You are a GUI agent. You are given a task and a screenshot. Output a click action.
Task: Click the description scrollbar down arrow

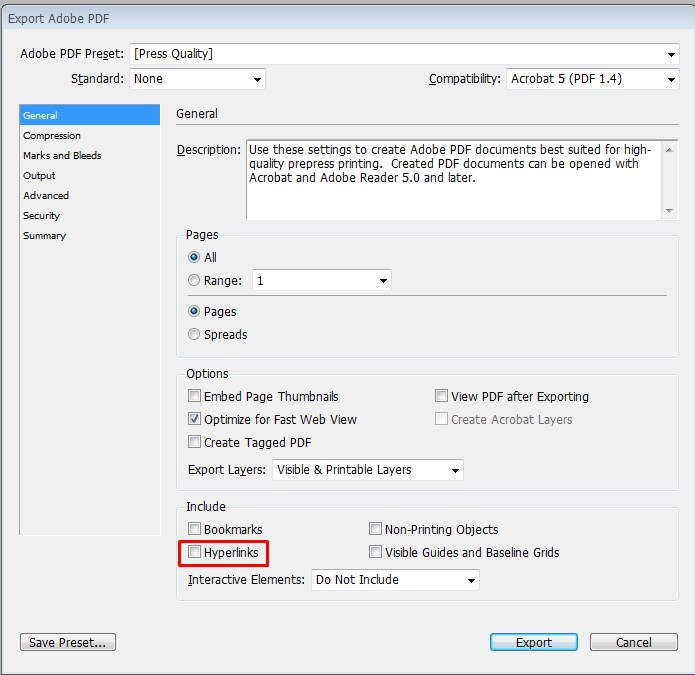tap(669, 211)
